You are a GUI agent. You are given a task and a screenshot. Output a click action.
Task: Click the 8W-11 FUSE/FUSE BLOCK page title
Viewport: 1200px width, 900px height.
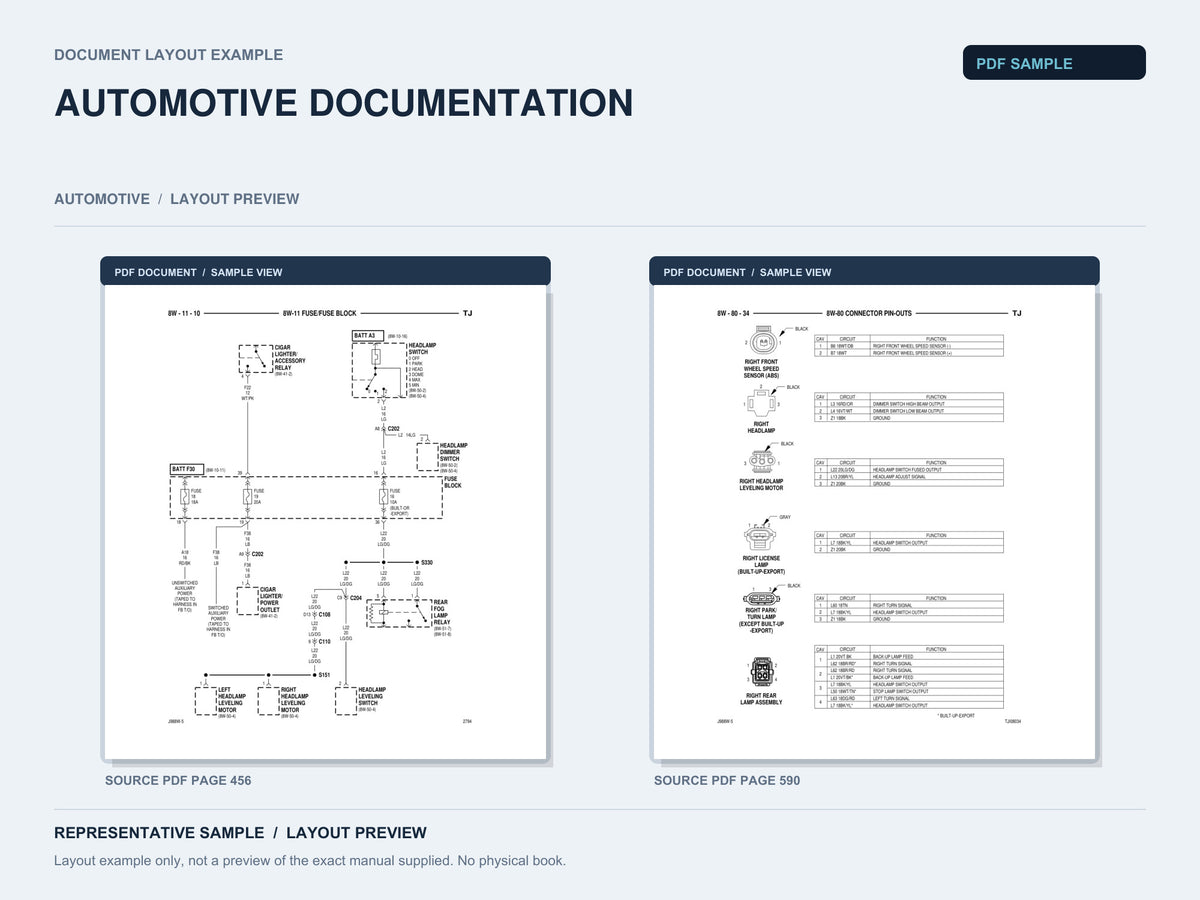(320, 313)
